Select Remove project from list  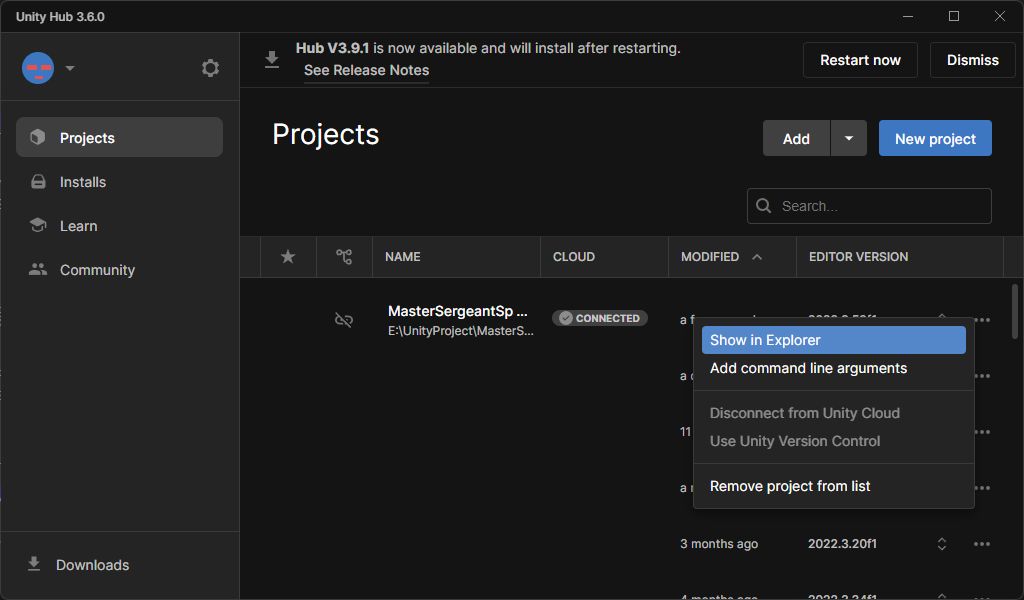(833, 486)
